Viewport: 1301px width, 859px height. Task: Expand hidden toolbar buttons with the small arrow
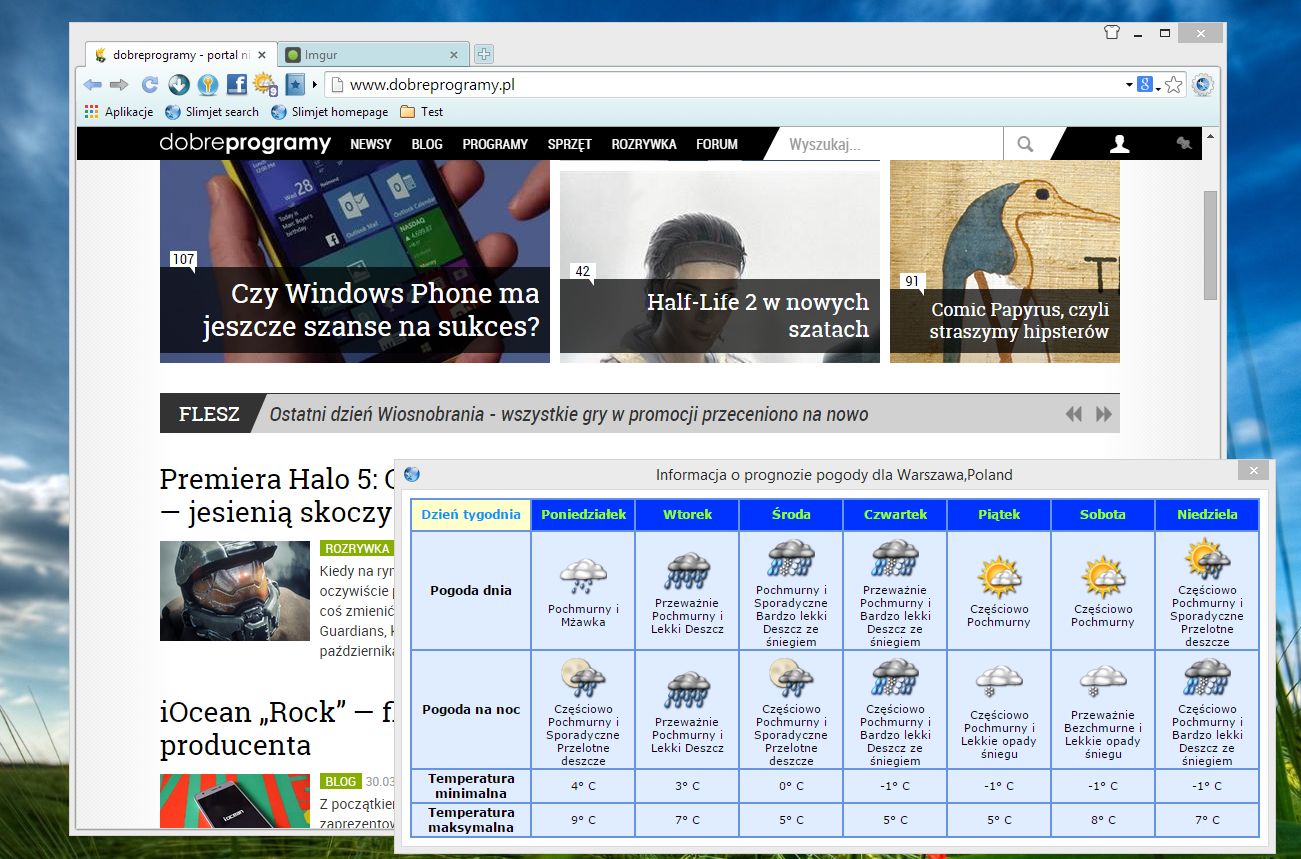point(314,85)
